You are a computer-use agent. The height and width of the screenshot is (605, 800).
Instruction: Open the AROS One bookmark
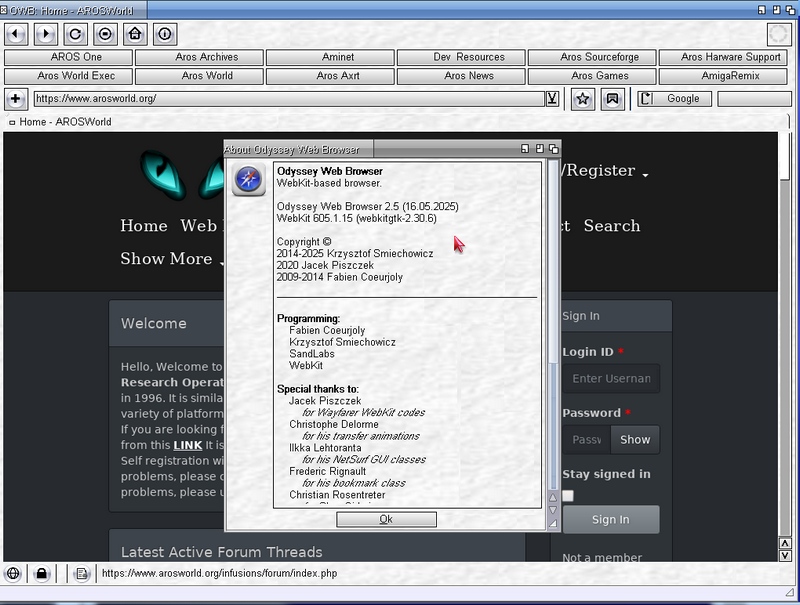68,57
